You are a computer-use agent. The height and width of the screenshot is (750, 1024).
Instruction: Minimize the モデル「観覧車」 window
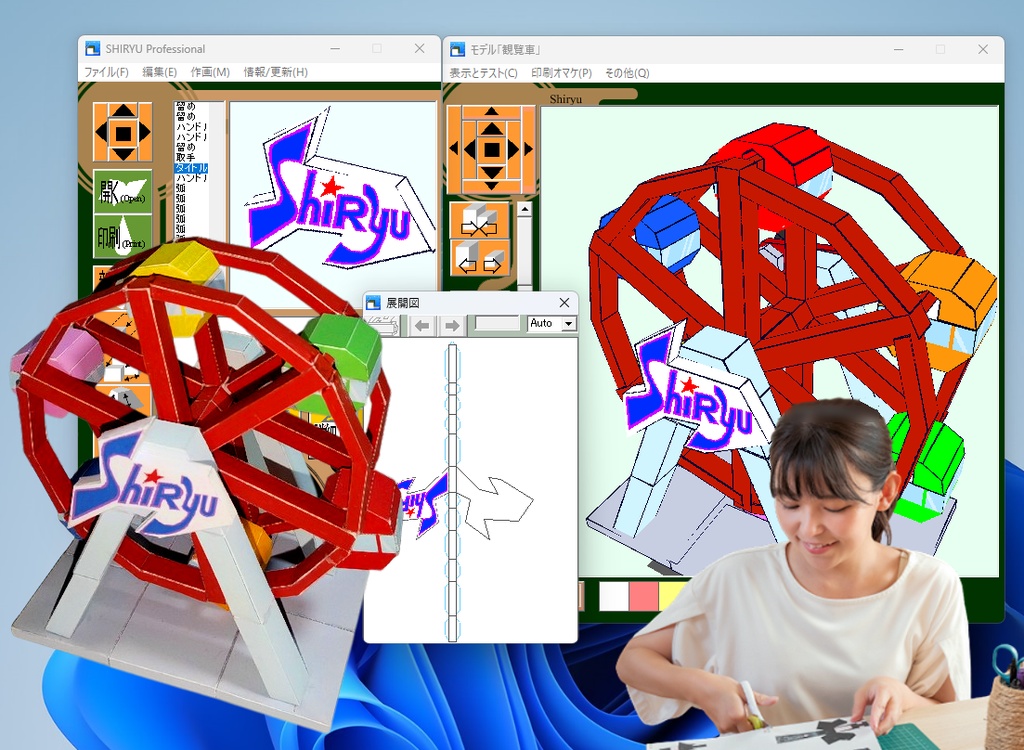tap(899, 49)
